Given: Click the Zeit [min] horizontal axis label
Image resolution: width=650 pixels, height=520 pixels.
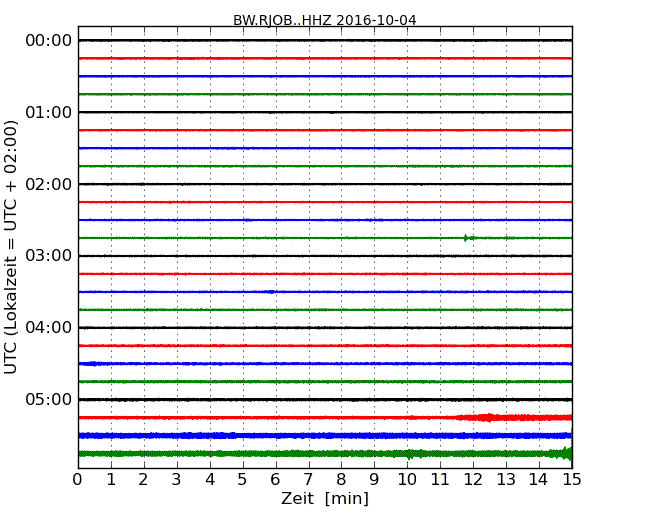Looking at the screenshot, I should (325, 498).
